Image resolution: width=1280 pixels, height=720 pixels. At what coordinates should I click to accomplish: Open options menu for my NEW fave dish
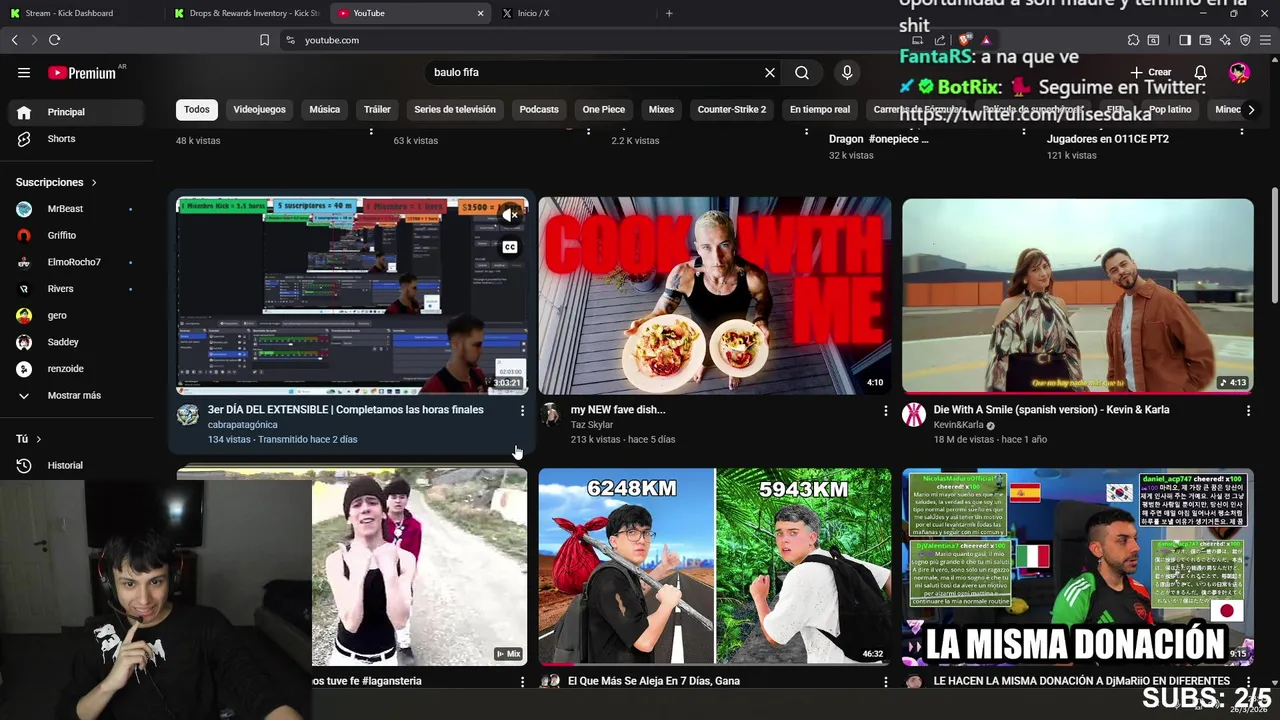pos(885,410)
